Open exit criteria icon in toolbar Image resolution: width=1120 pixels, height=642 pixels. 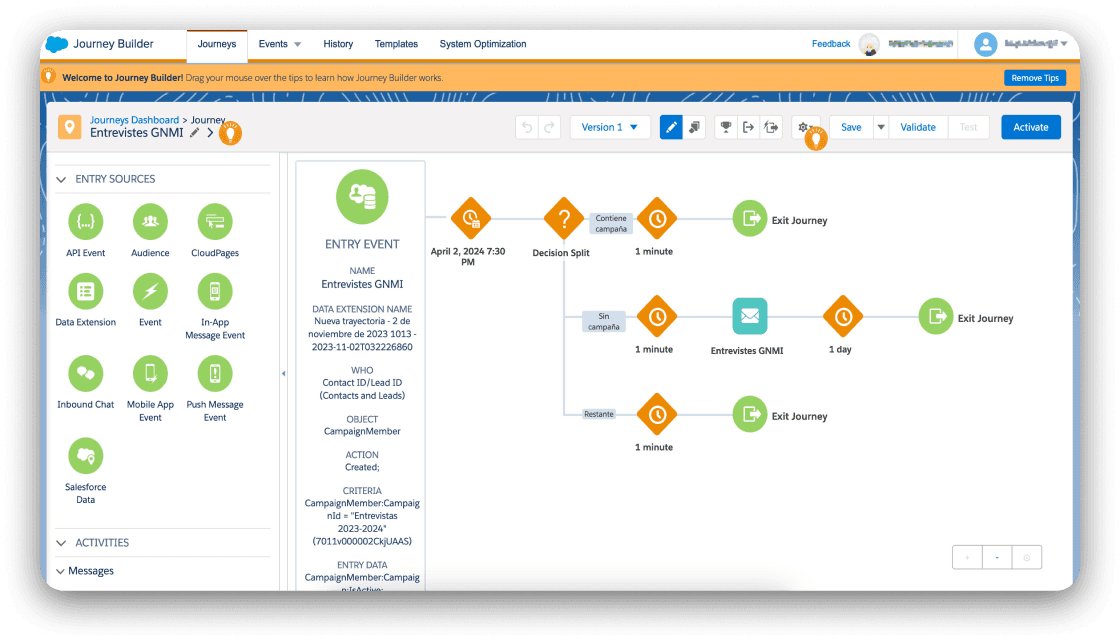tap(748, 127)
